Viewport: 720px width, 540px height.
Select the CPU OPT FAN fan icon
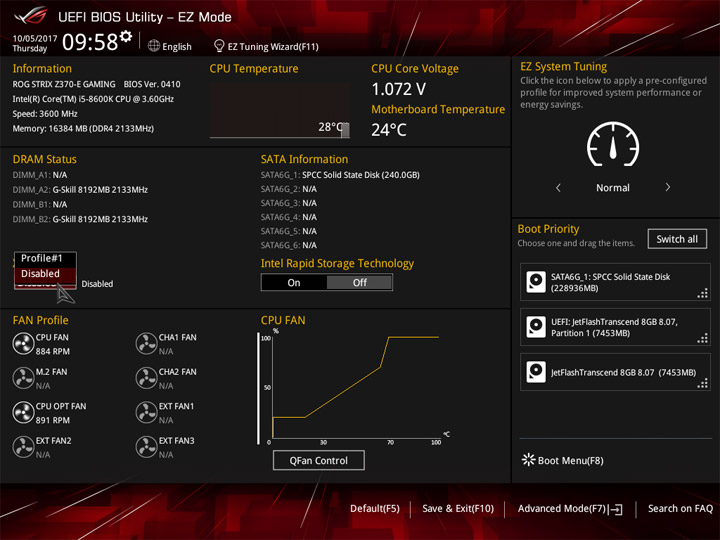click(x=23, y=412)
